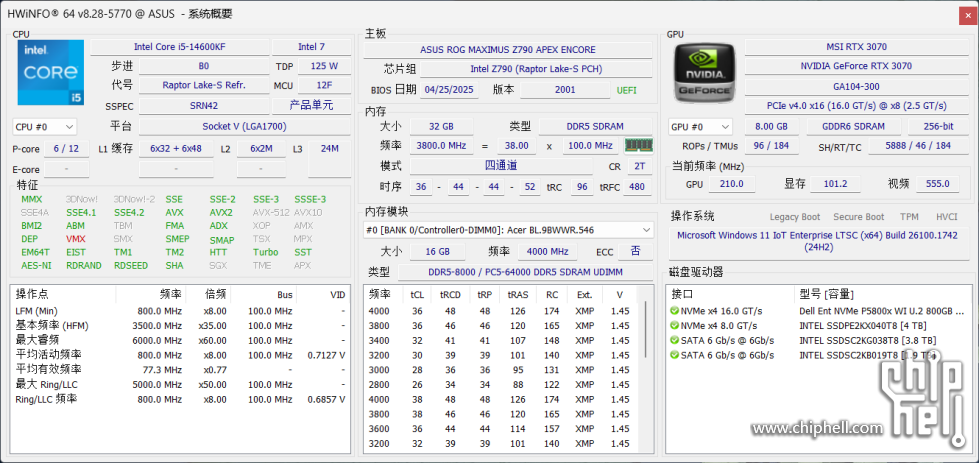This screenshot has height=463, width=979.
Task: Click the memory size 32 GB value
Action: [441, 126]
